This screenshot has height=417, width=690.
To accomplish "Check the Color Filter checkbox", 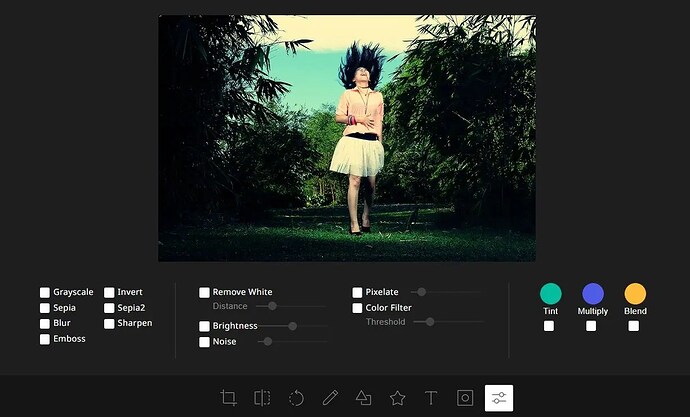I will click(357, 308).
